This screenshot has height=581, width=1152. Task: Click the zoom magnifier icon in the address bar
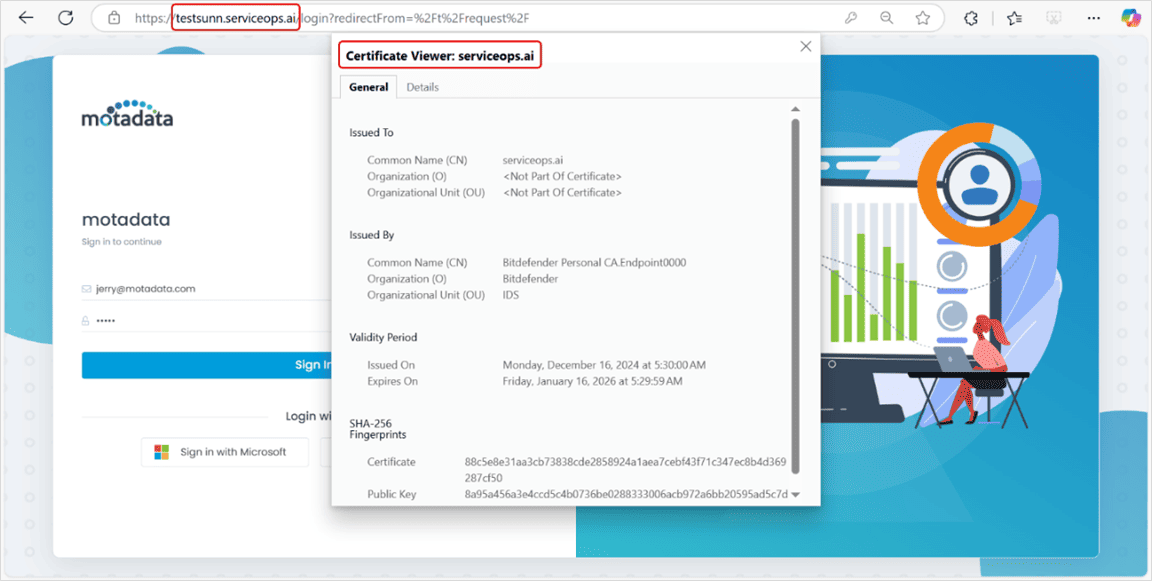pyautogui.click(x=887, y=18)
